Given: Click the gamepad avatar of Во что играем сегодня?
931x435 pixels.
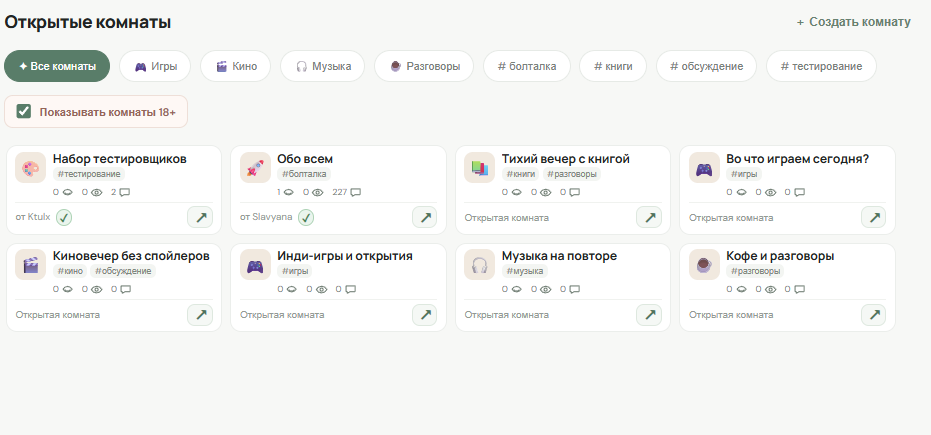Looking at the screenshot, I should [704, 168].
